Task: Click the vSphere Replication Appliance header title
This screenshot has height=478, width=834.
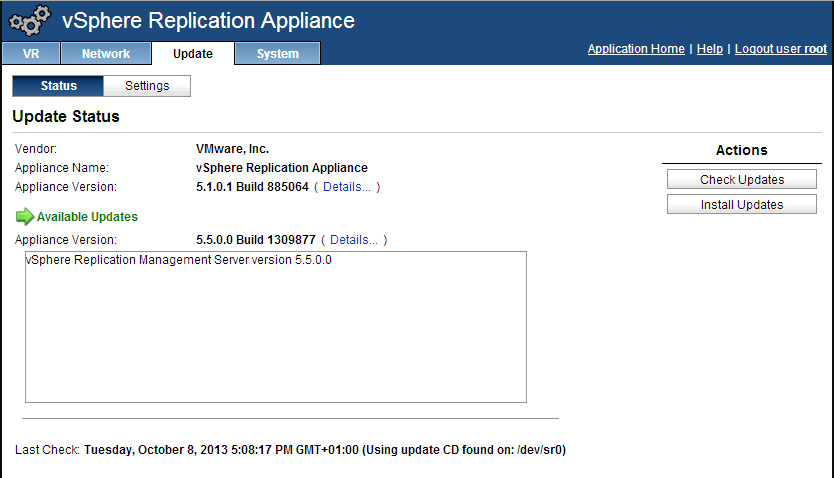Action: 208,20
